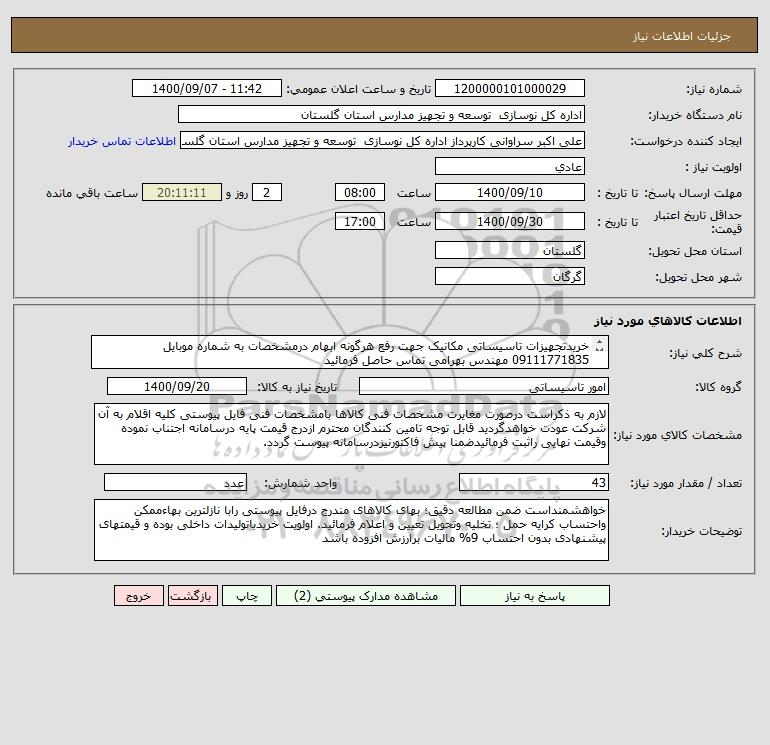Click the توضیحات خریدار text area
This screenshot has width=770, height=745.
[351, 530]
